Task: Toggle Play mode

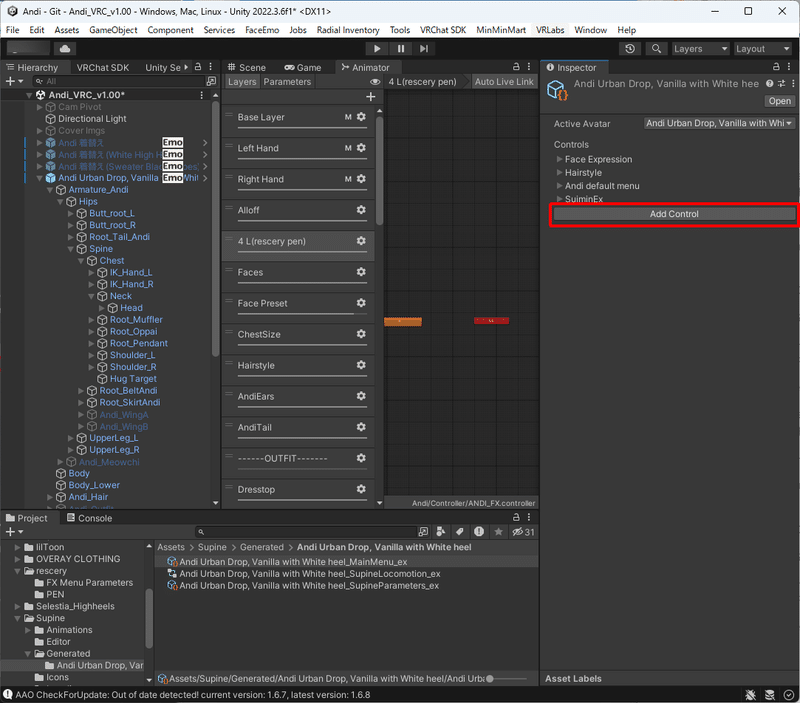Action: click(377, 48)
